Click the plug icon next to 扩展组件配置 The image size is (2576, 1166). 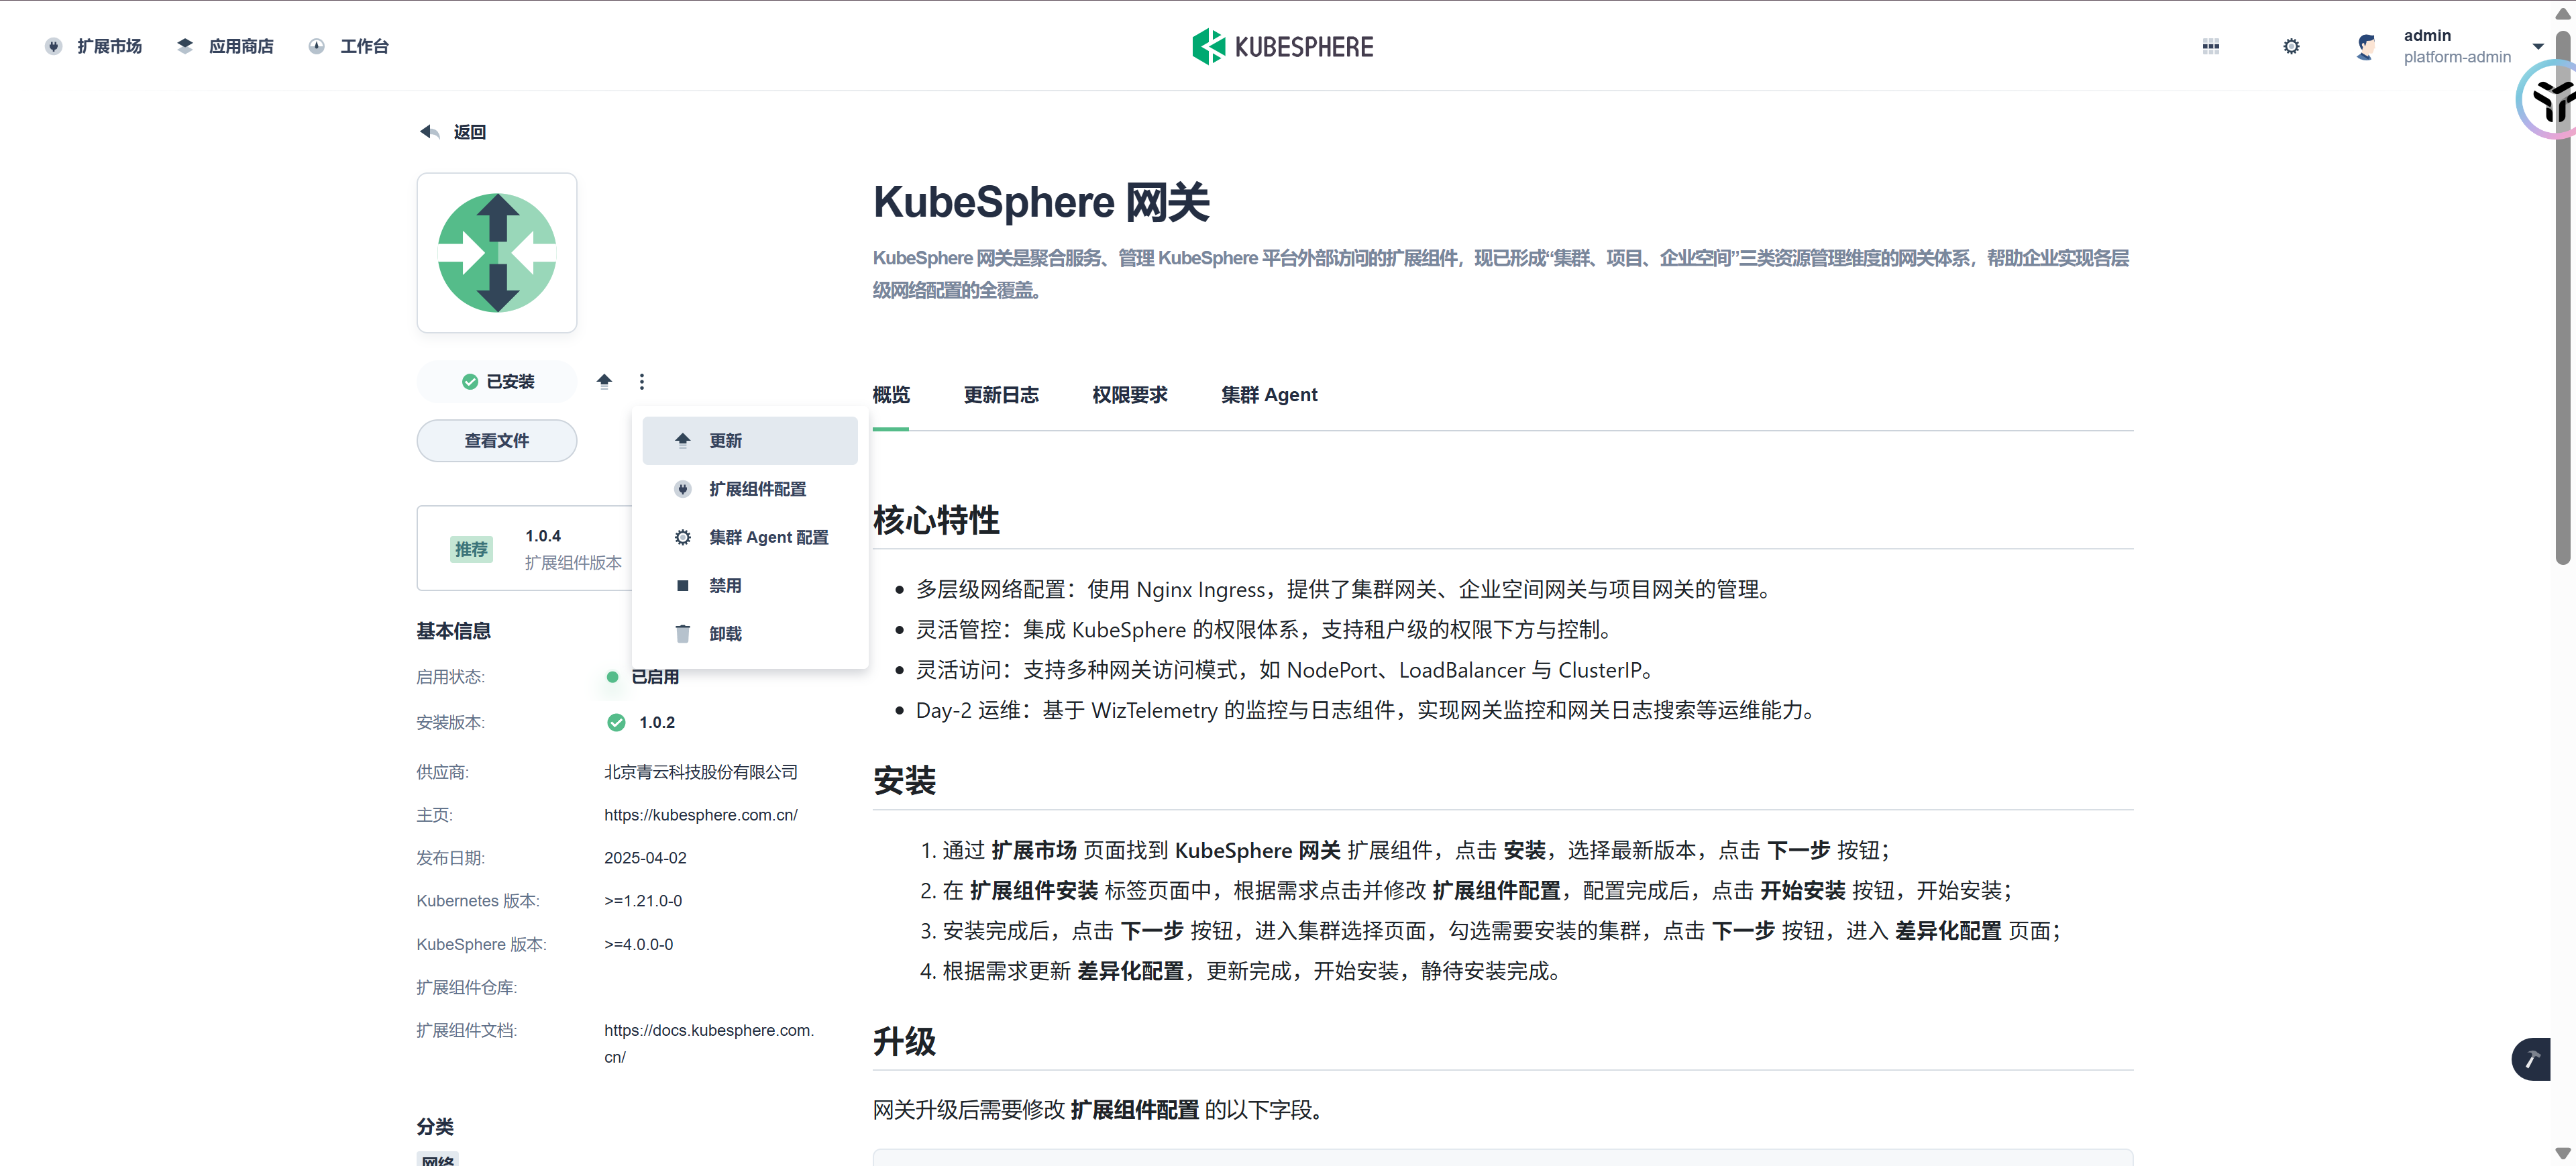tap(683, 489)
